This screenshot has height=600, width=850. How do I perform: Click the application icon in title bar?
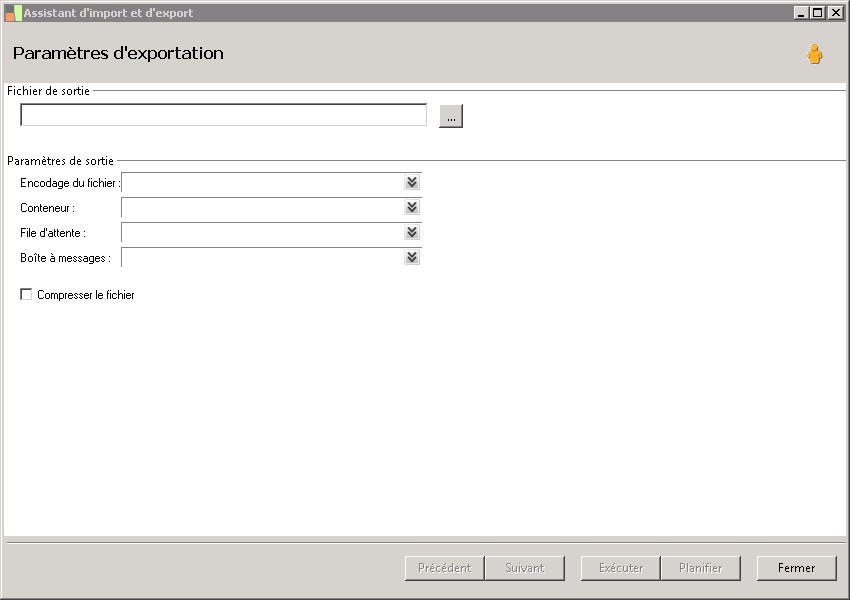click(13, 13)
